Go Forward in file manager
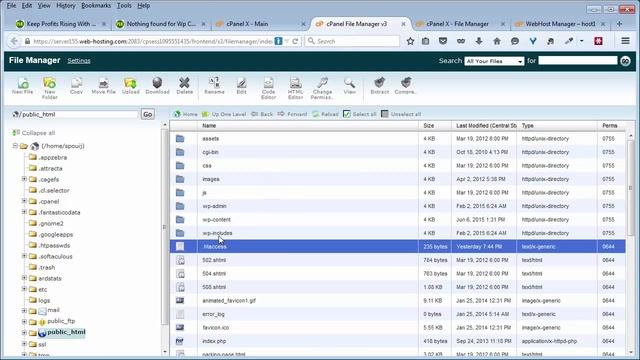 pyautogui.click(x=292, y=114)
